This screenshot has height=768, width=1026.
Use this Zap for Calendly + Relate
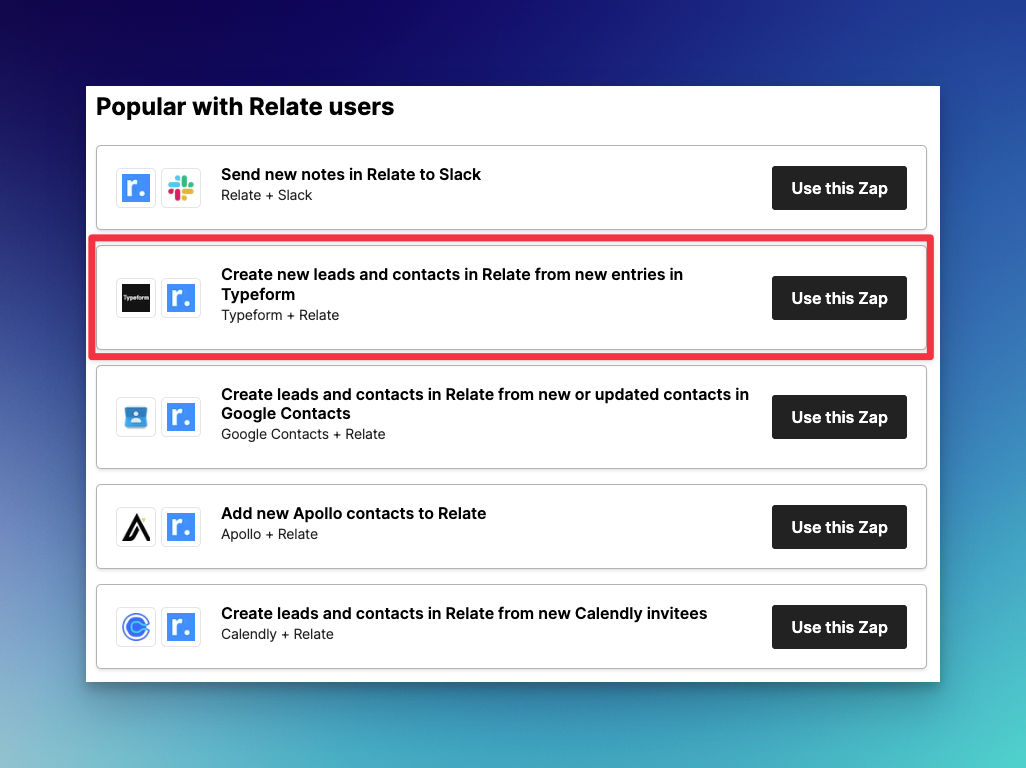[x=839, y=627]
